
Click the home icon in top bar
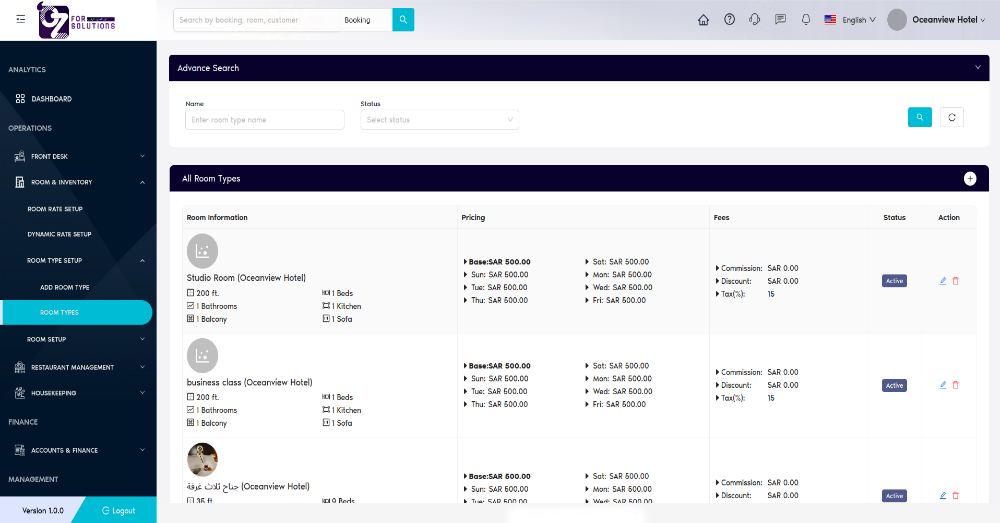703,20
